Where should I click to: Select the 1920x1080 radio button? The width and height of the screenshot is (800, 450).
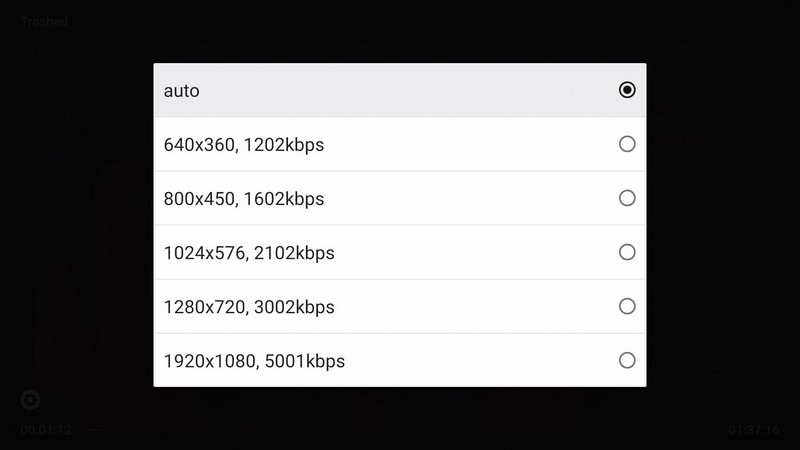(627, 360)
